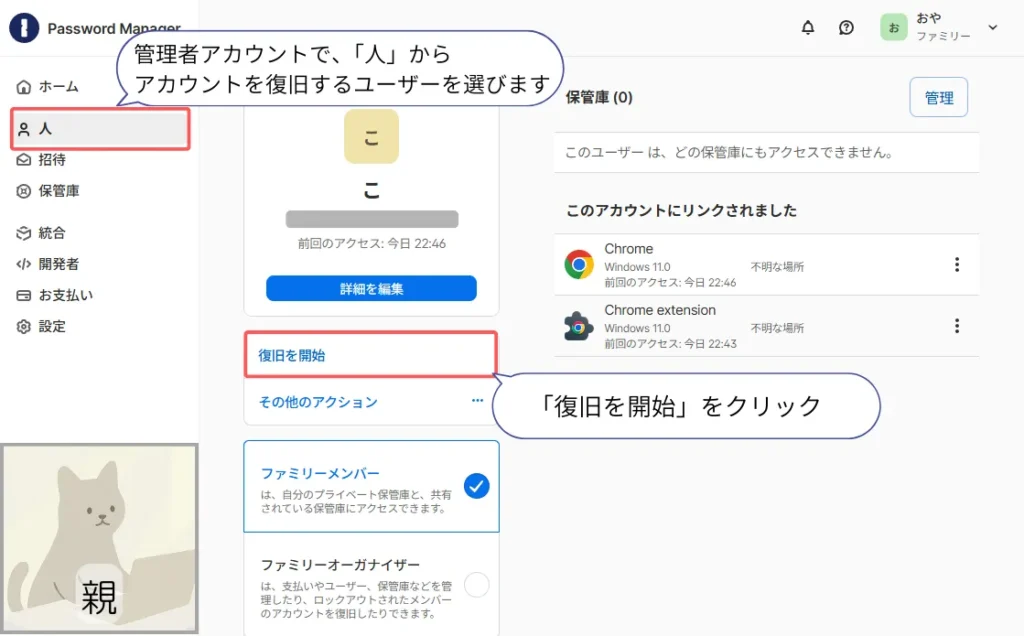This screenshot has height=636, width=1024.
Task: Open the 統合 (Integrations) icon
Action: point(24,233)
